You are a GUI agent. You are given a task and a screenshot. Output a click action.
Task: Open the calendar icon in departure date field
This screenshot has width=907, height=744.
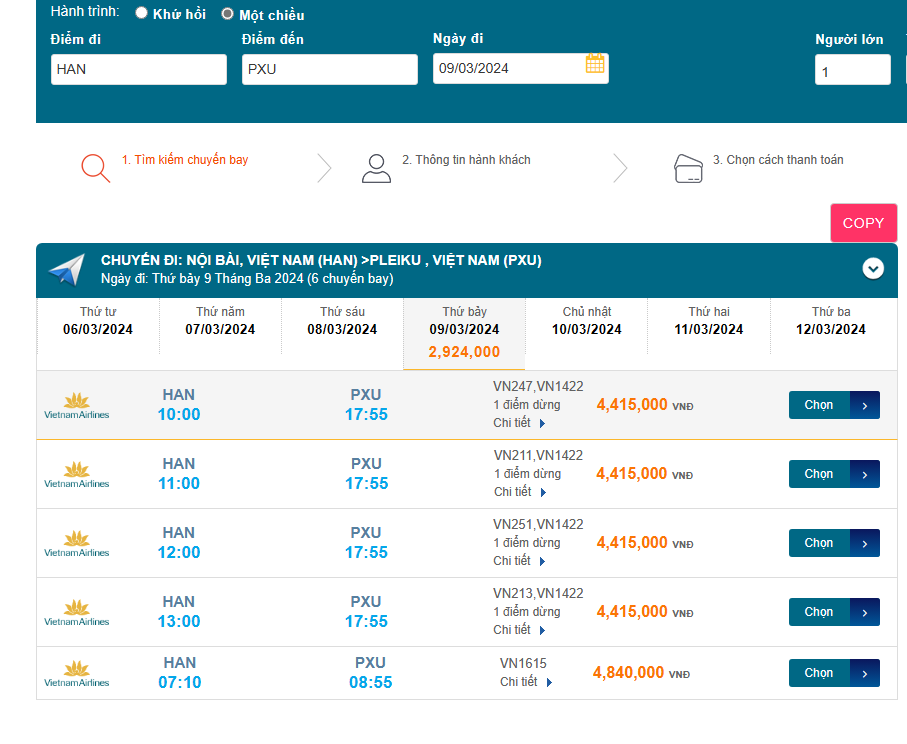pyautogui.click(x=595, y=65)
